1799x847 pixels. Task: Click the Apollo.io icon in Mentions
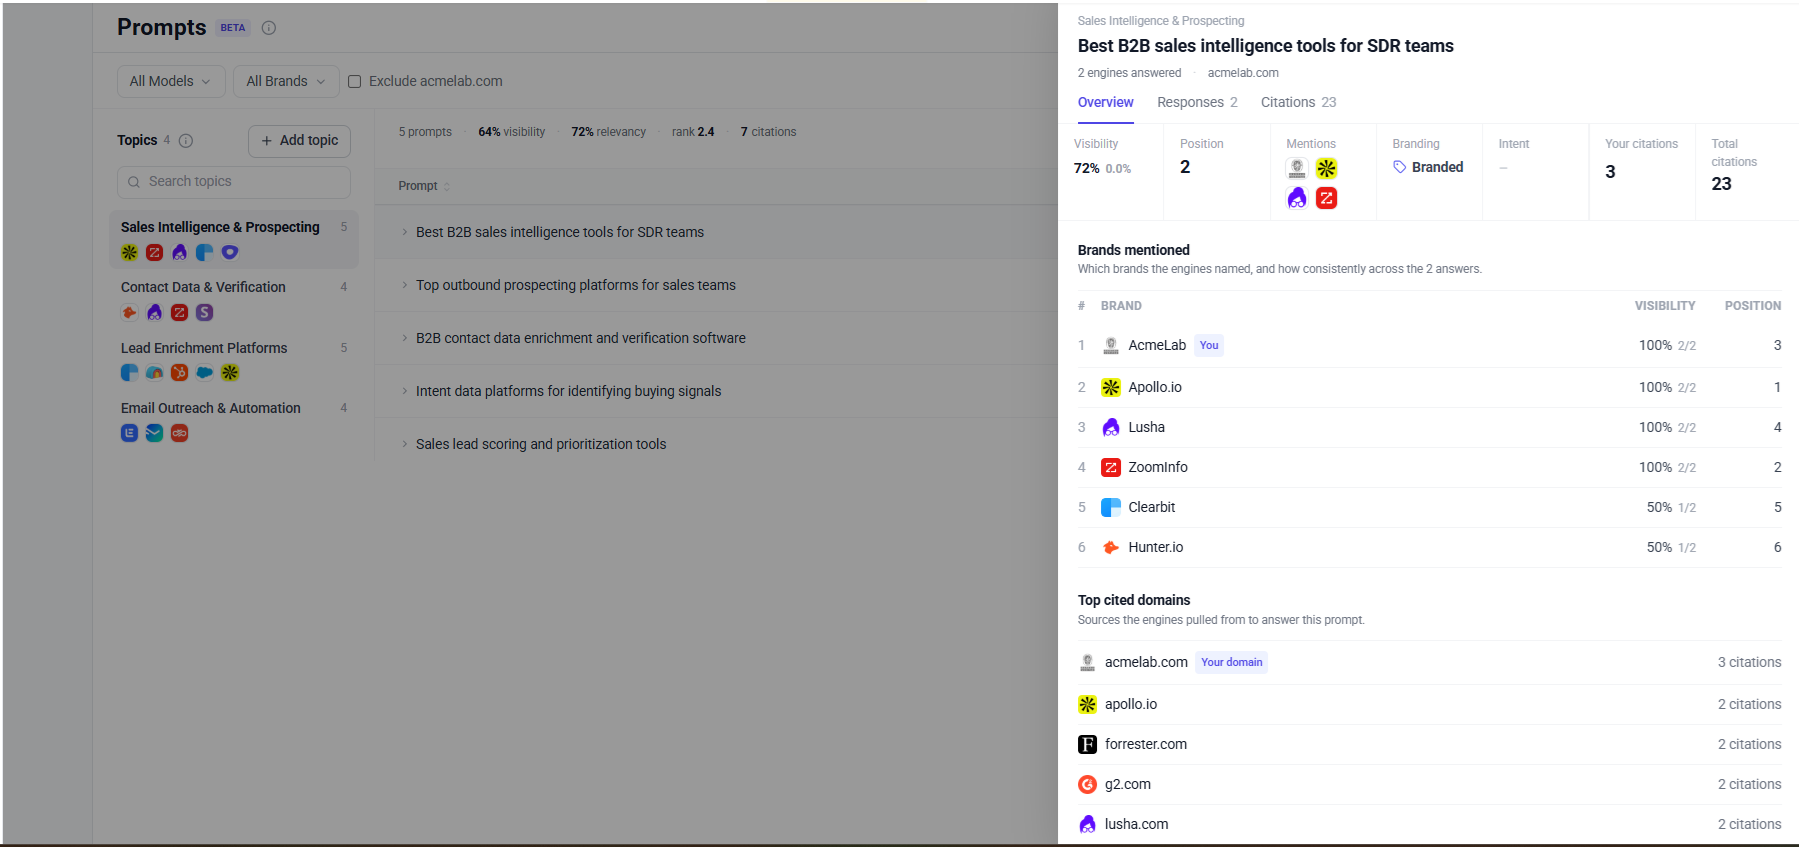(1326, 168)
